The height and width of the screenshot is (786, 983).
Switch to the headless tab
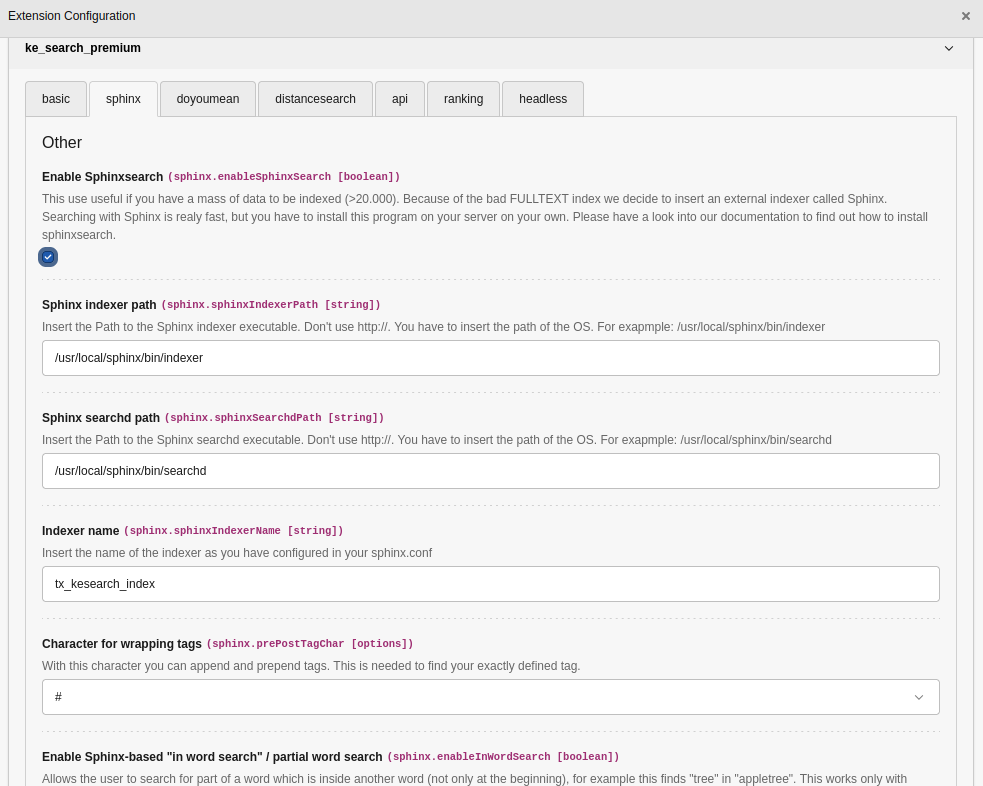click(542, 98)
